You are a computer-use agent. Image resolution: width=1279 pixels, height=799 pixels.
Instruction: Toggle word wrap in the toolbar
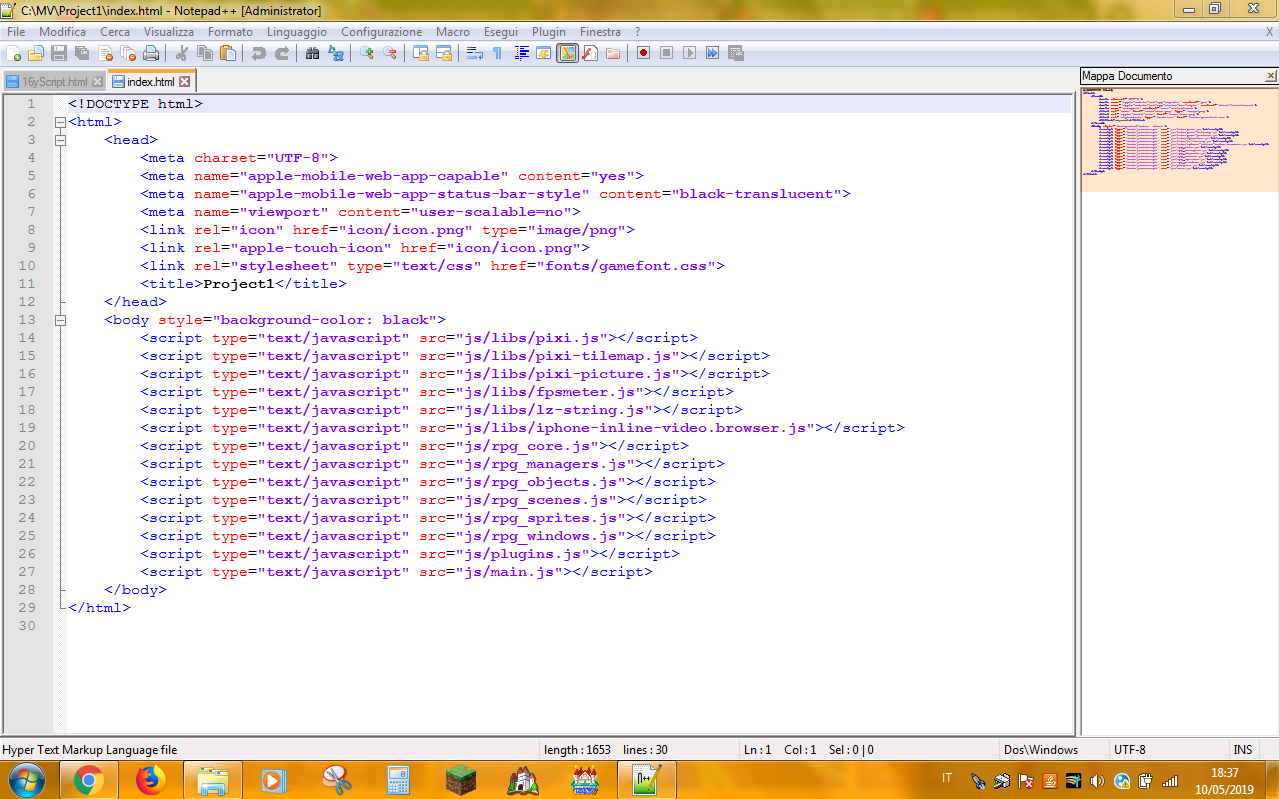click(475, 53)
